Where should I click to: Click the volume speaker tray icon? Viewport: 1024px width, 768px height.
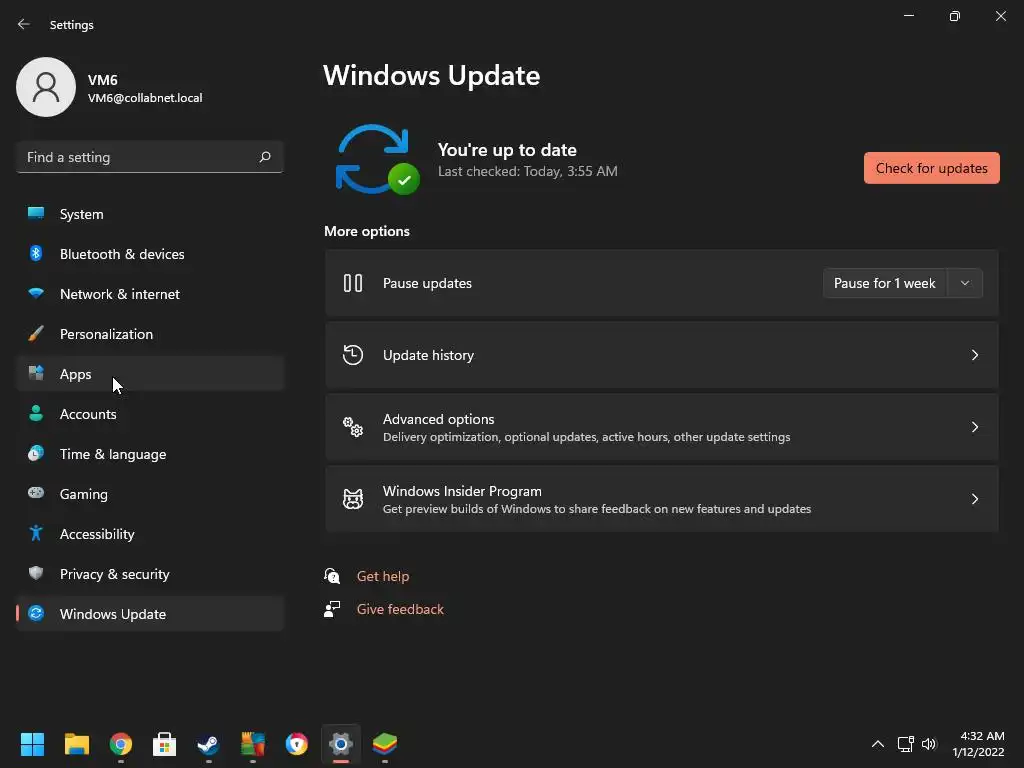click(929, 744)
